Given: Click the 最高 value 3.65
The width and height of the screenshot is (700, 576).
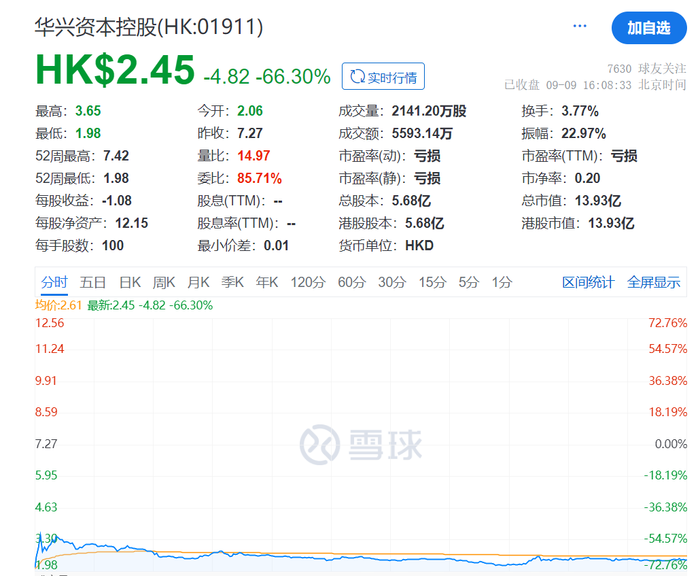Looking at the screenshot, I should [88, 111].
